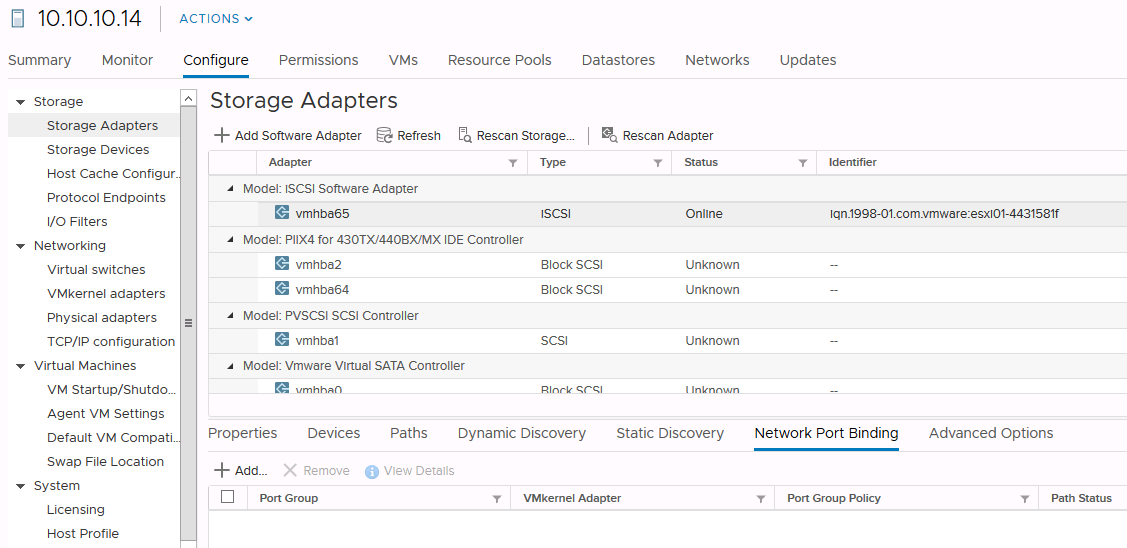Open Virtual switches settings
This screenshot has height=548, width=1127.
tap(96, 270)
